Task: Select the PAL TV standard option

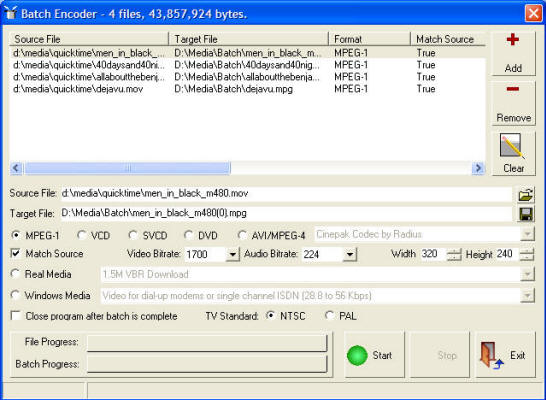Action: [329, 315]
